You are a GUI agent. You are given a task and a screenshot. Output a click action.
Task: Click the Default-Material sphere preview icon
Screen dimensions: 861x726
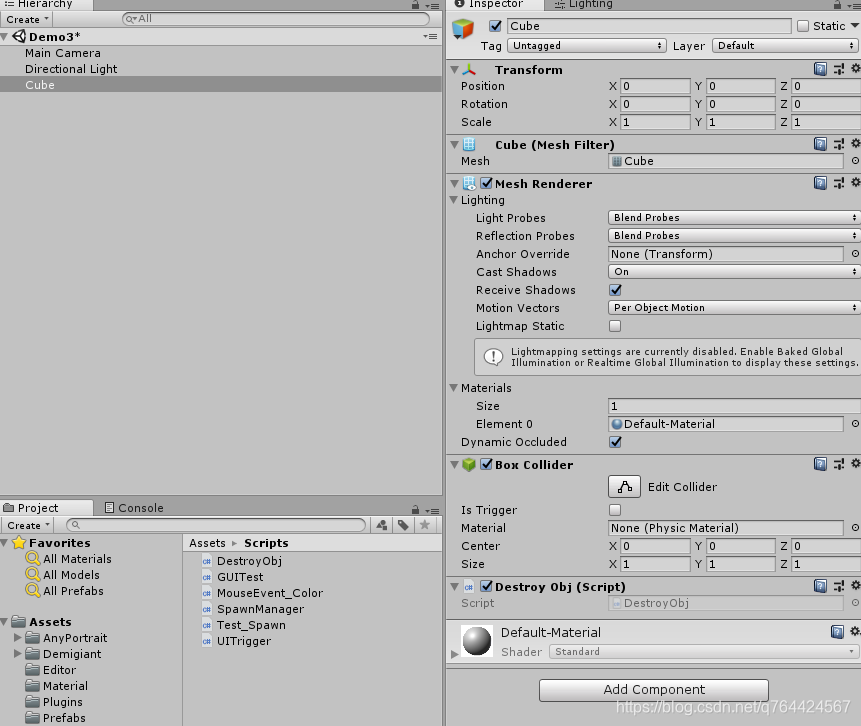pyautogui.click(x=477, y=642)
